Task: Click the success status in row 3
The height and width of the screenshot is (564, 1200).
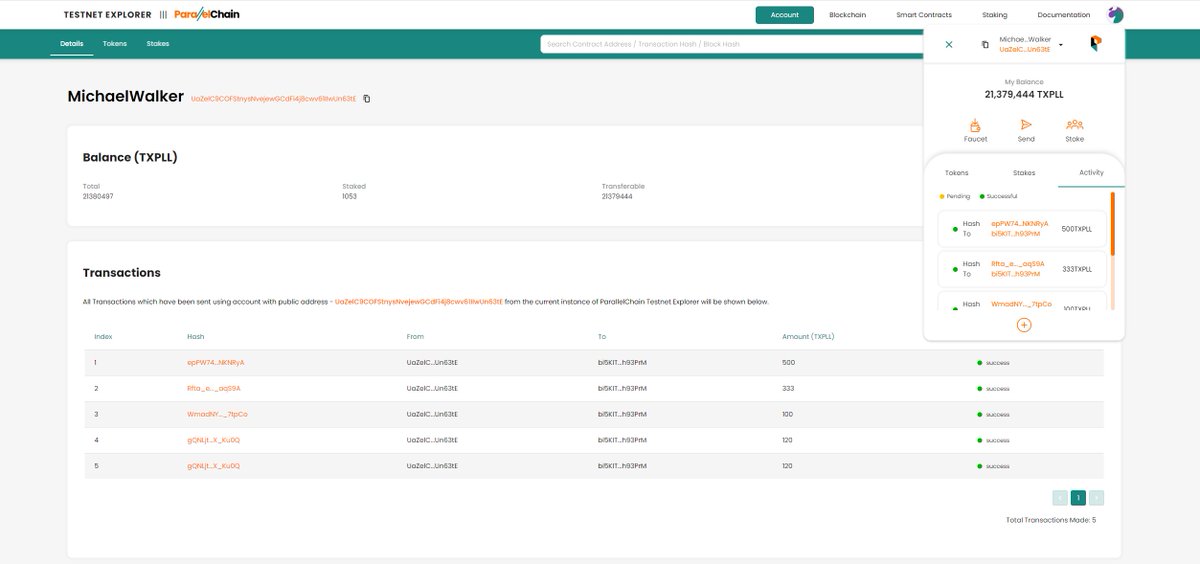Action: [x=994, y=414]
